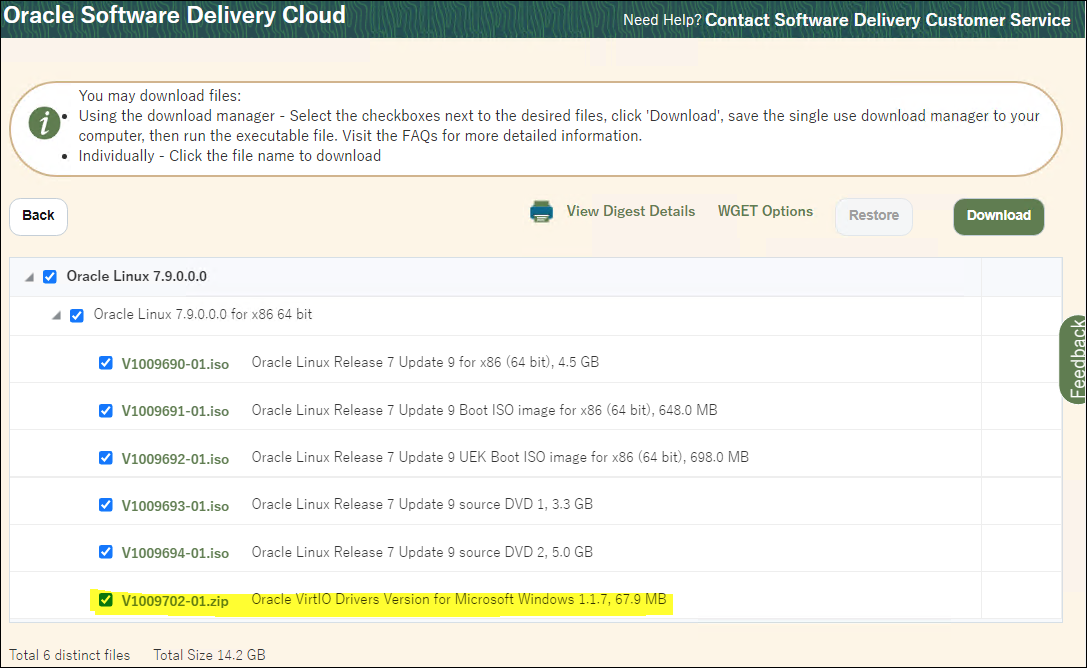
Task: Toggle the V1009694-01.iso checkbox
Action: point(105,552)
